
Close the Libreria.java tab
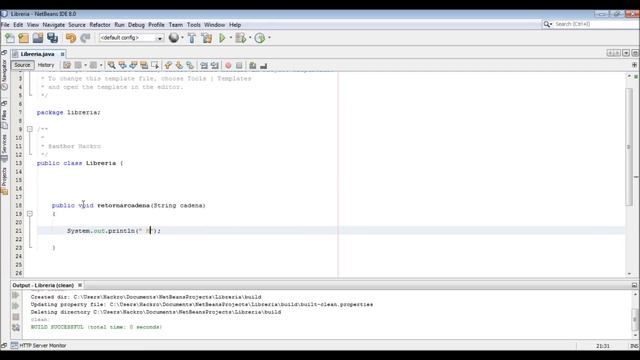pyautogui.click(x=62, y=54)
